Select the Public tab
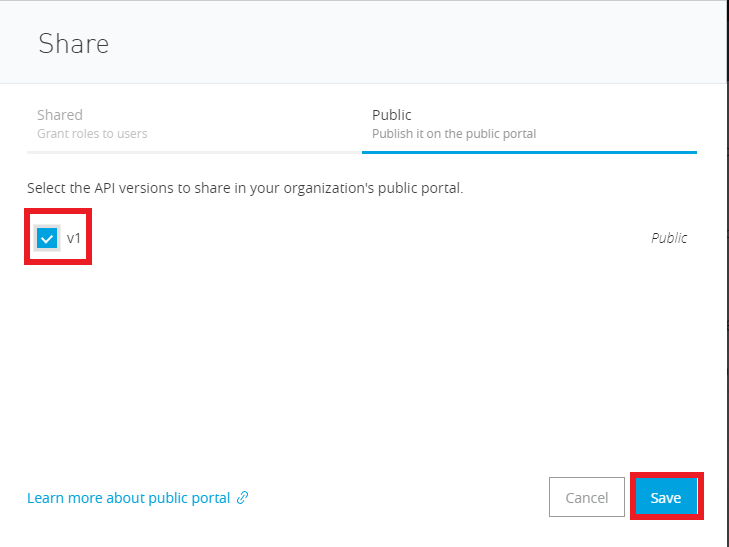 (x=529, y=124)
